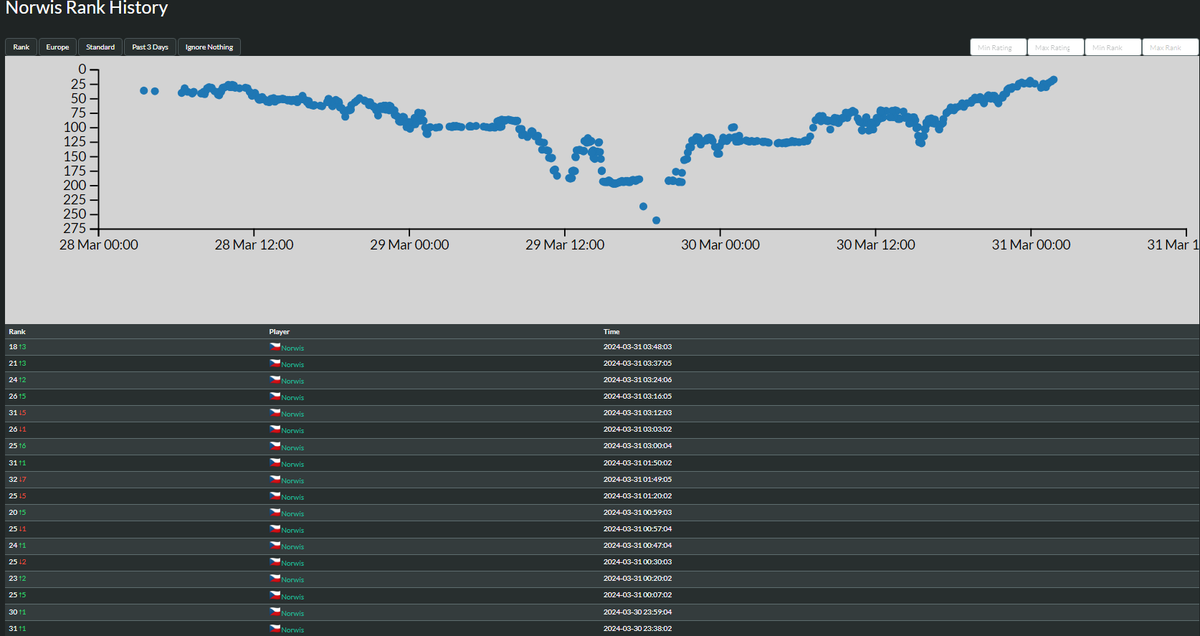Click the Time column header
The image size is (1200, 636).
point(610,331)
